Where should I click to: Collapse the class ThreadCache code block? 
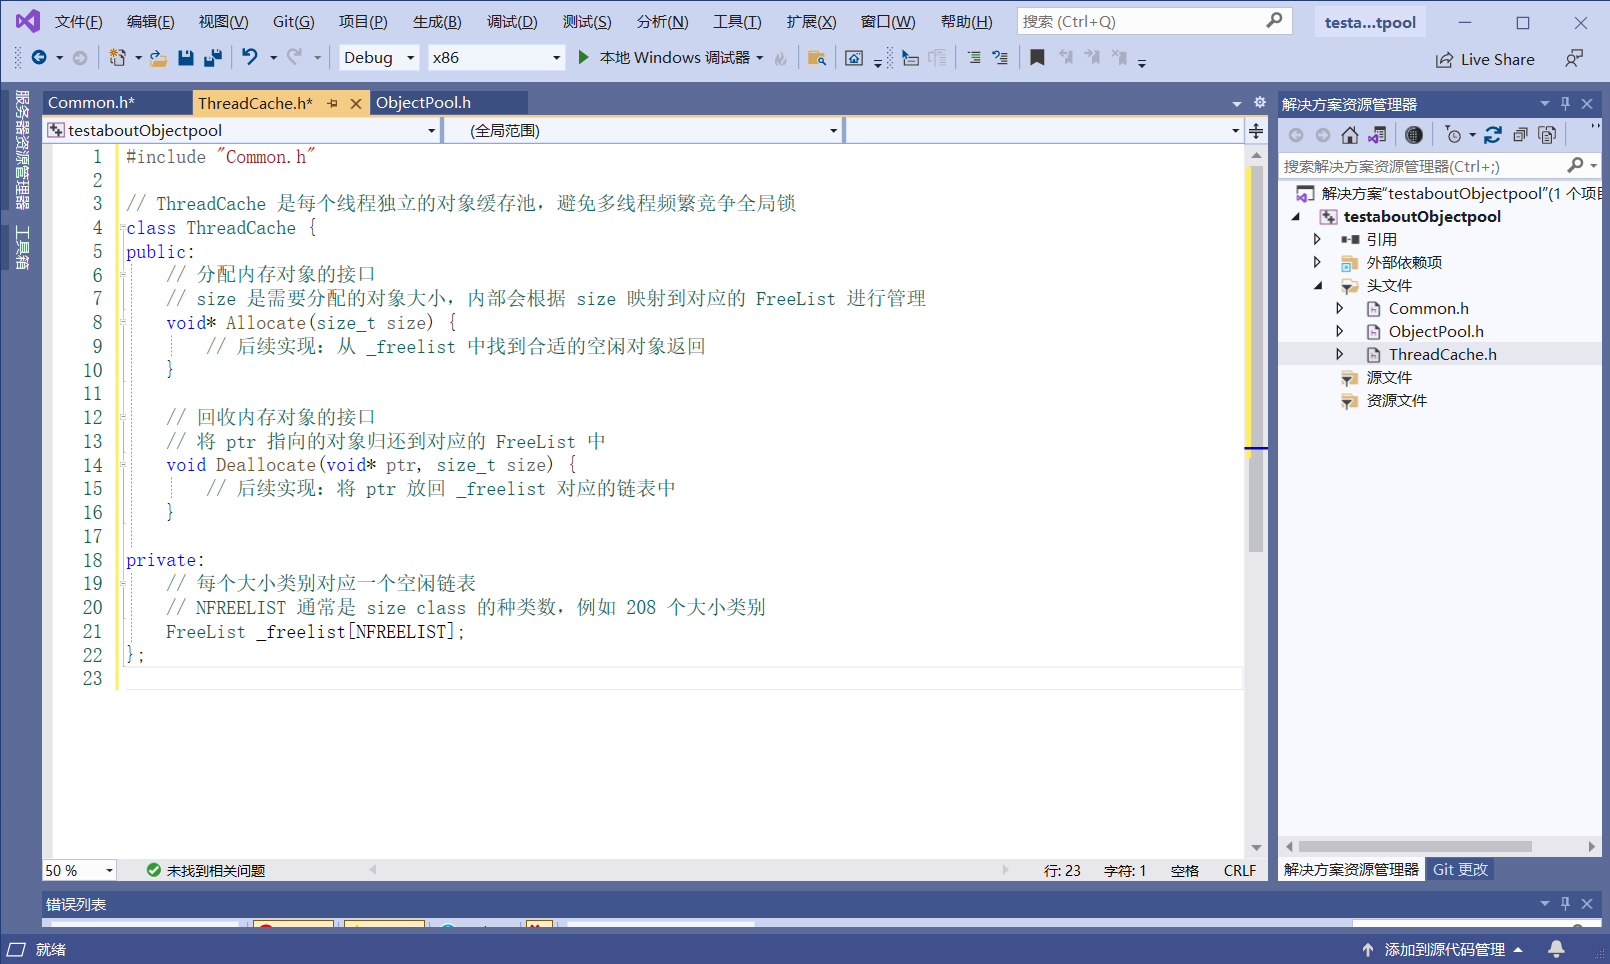(x=123, y=228)
